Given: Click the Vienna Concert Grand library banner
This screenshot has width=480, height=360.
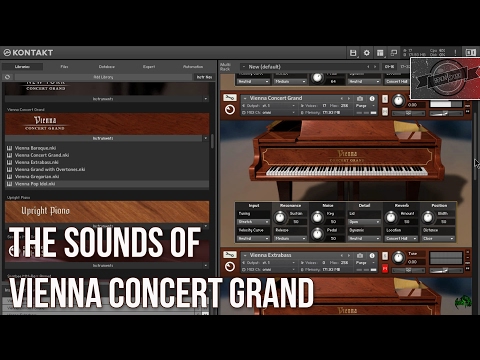Looking at the screenshot, I should click(107, 124).
